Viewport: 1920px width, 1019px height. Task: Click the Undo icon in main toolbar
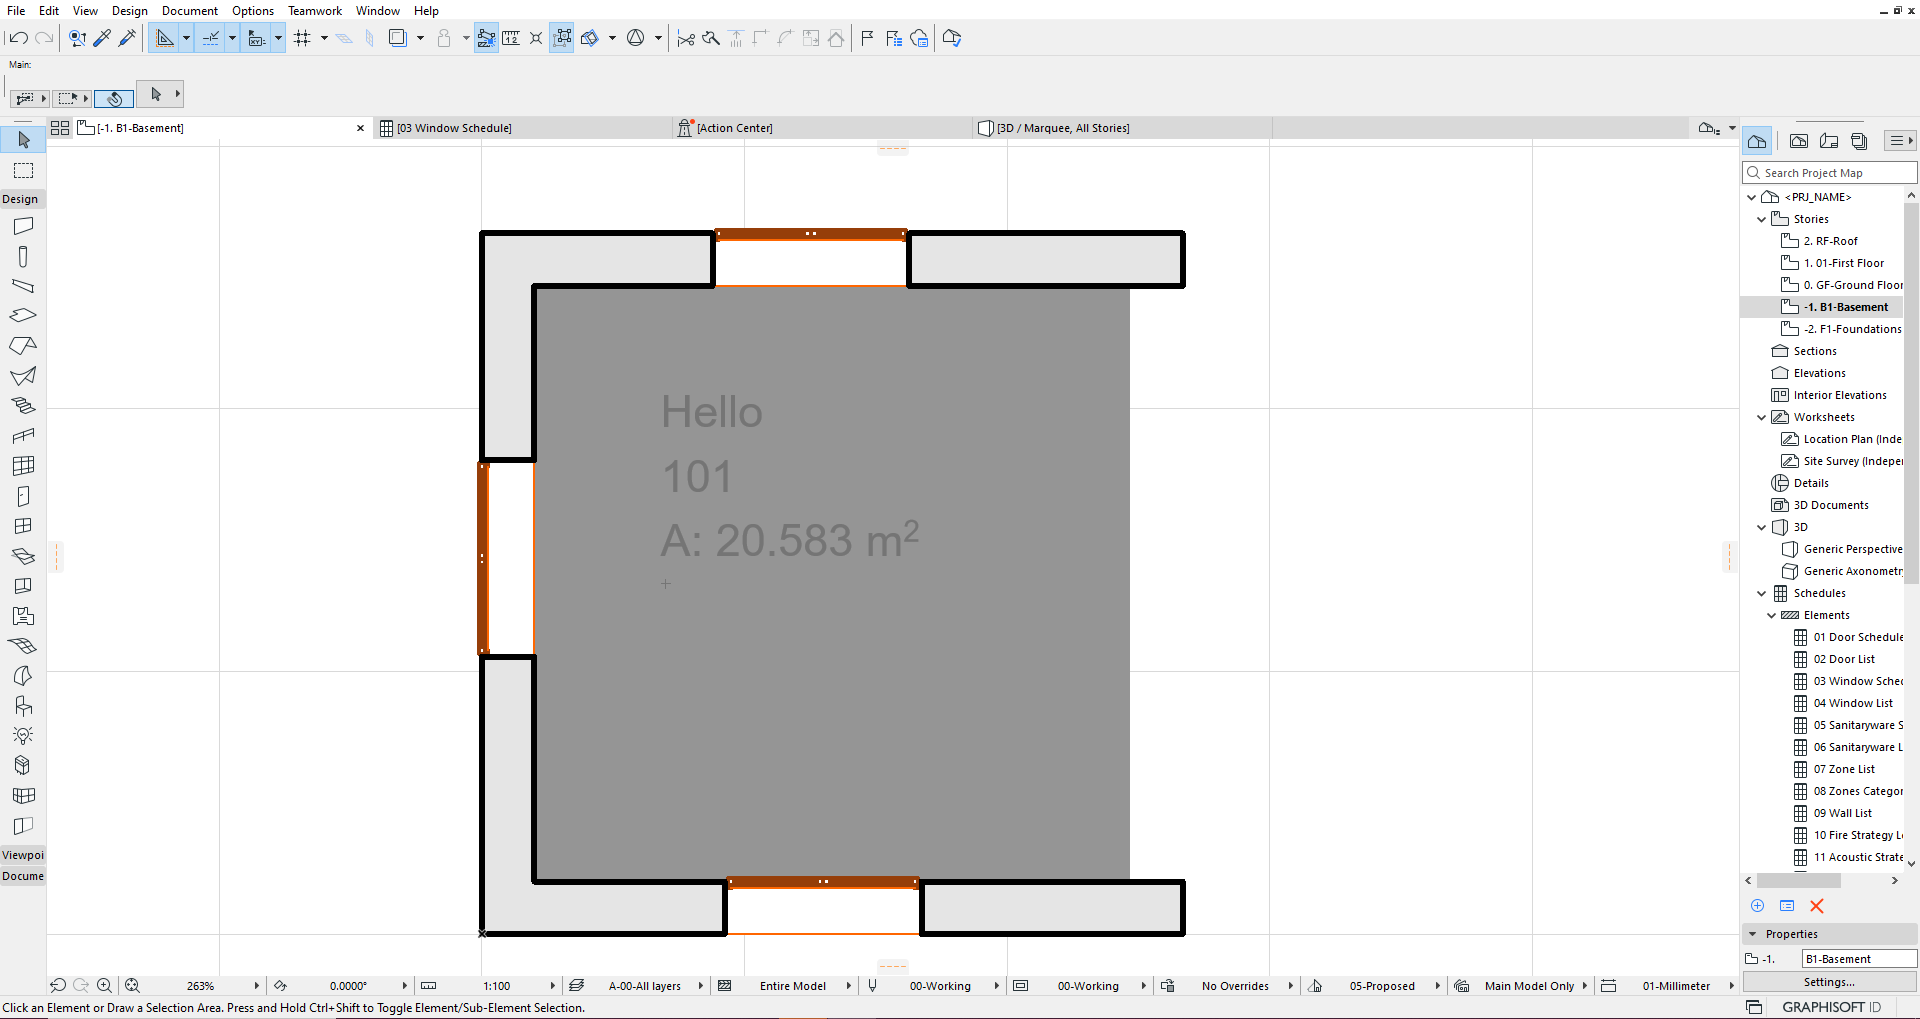point(17,38)
